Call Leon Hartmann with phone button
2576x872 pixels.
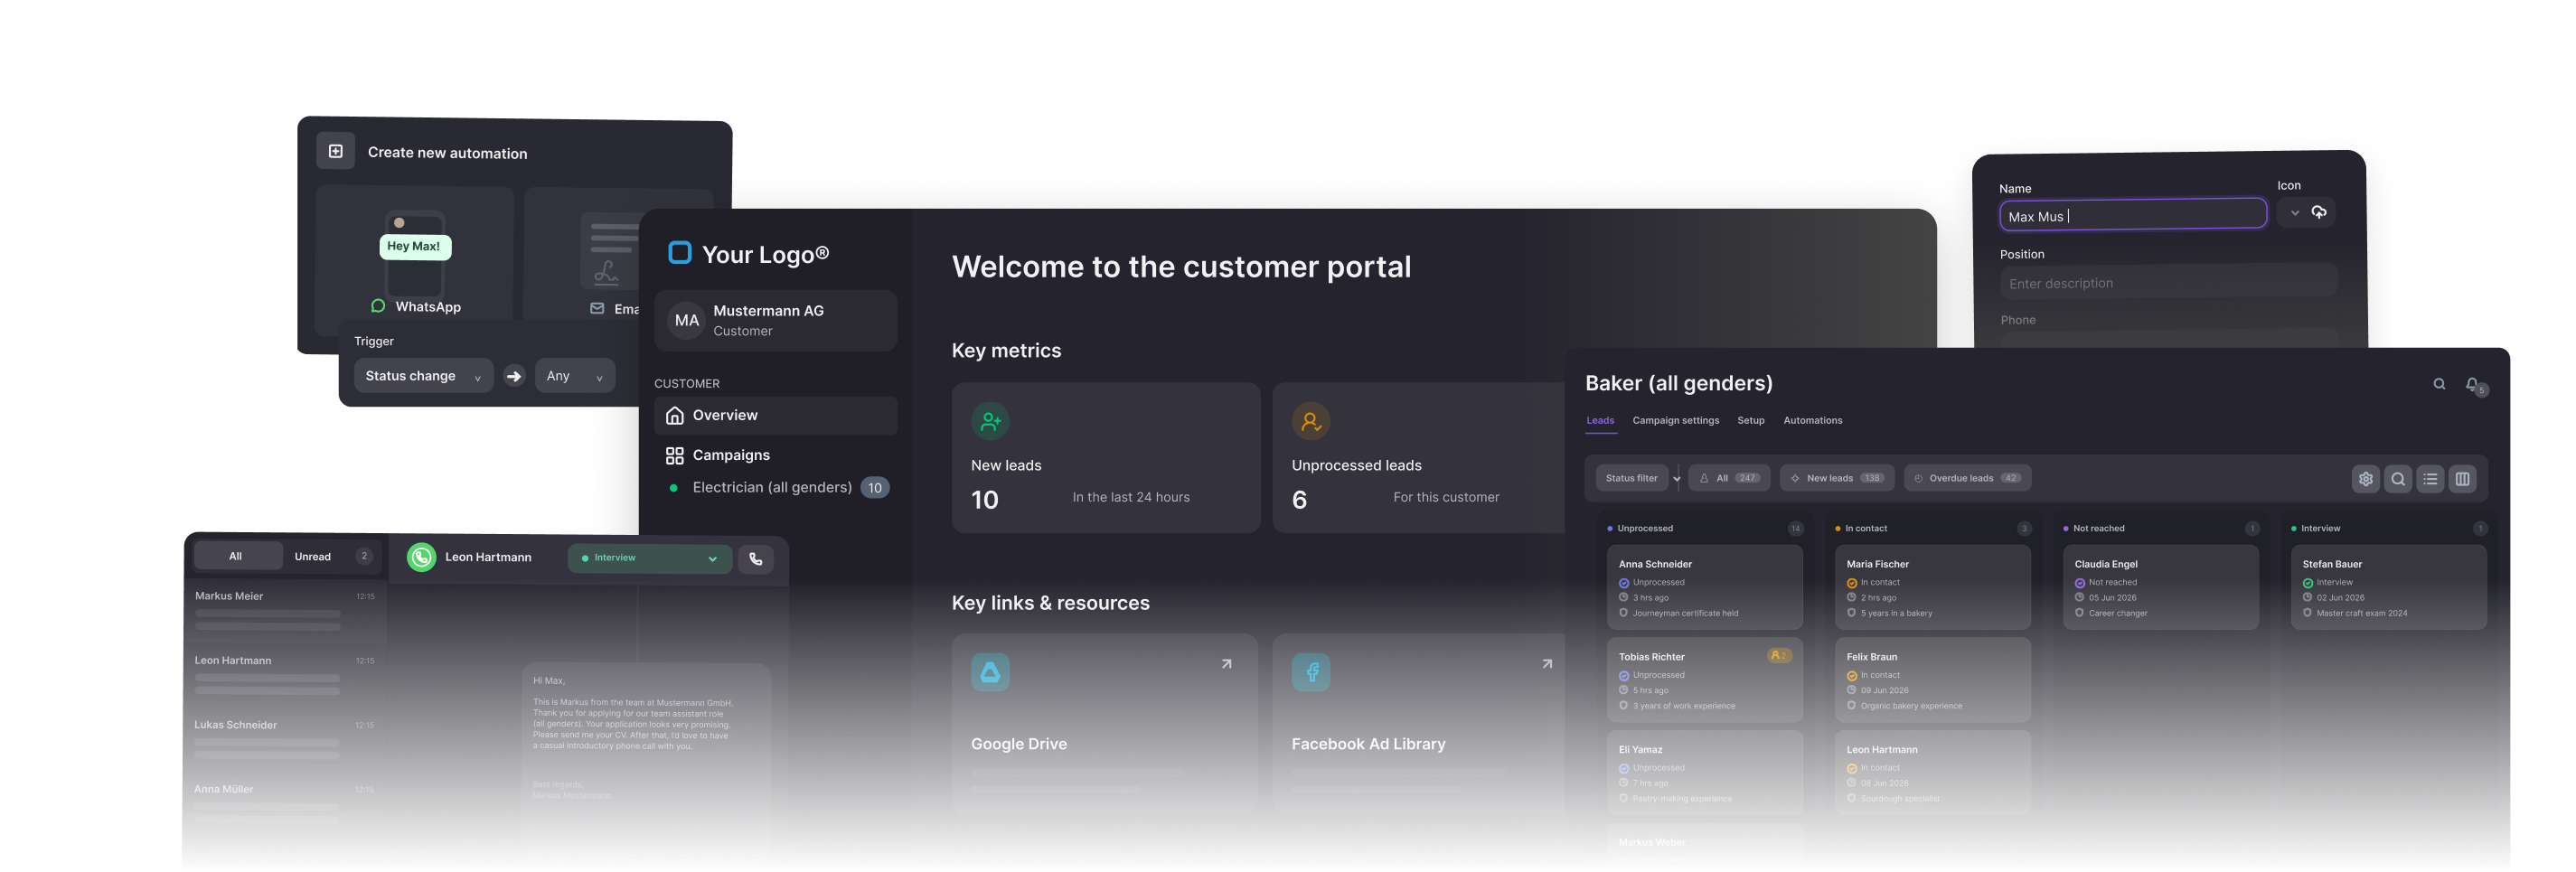point(756,560)
